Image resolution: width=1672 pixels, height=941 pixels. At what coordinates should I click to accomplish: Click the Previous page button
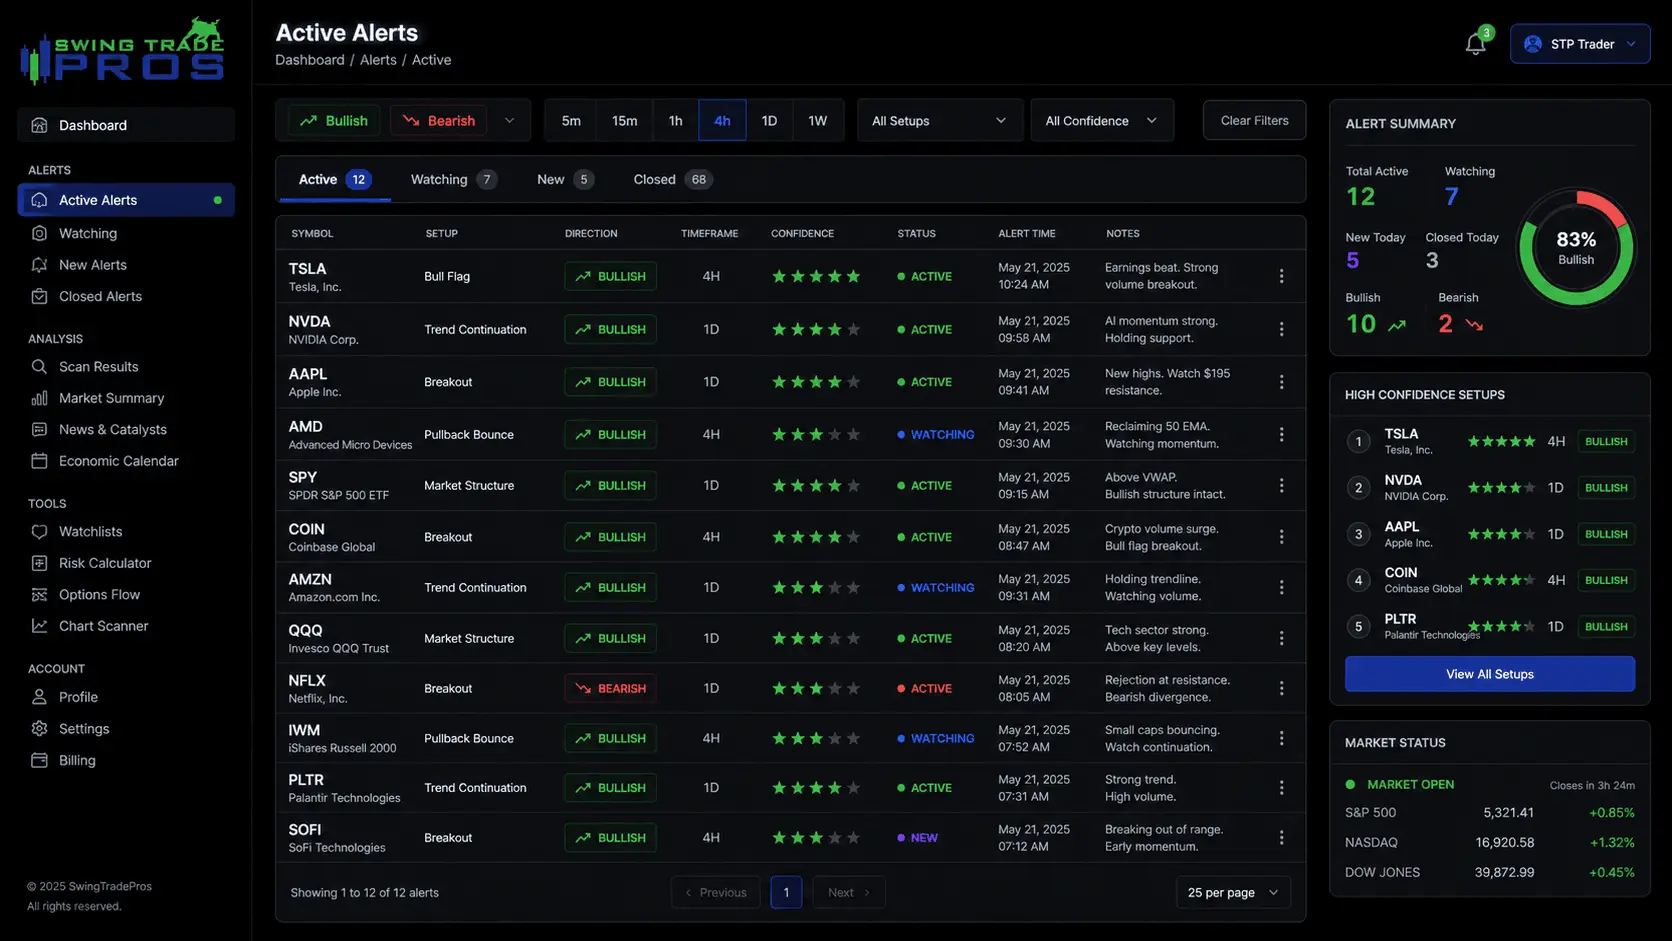(x=715, y=892)
